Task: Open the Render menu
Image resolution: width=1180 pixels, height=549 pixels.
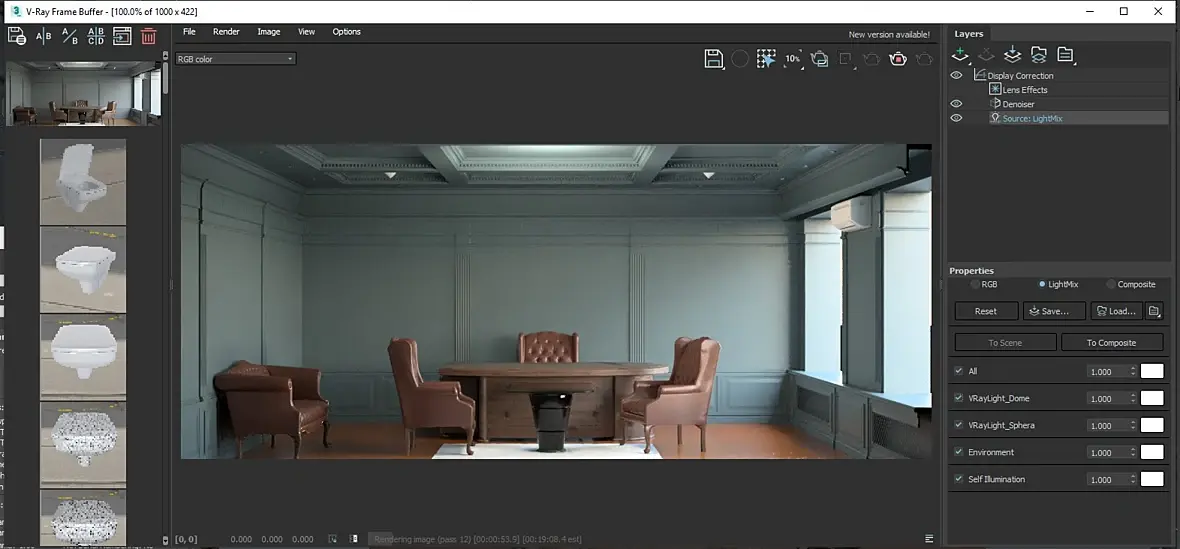Action: point(226,32)
